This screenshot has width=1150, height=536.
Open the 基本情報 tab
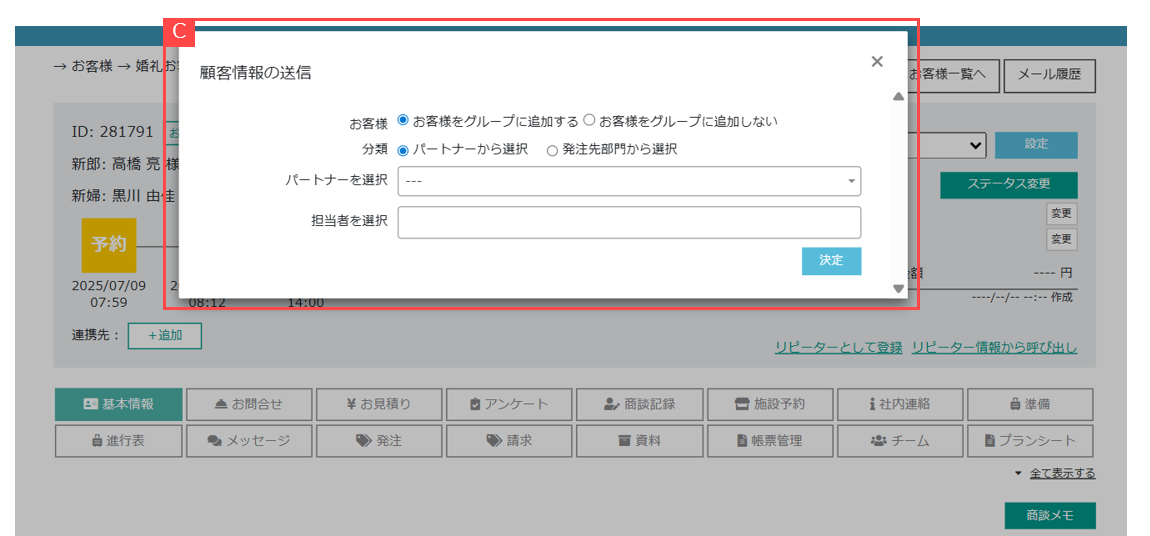coord(119,404)
